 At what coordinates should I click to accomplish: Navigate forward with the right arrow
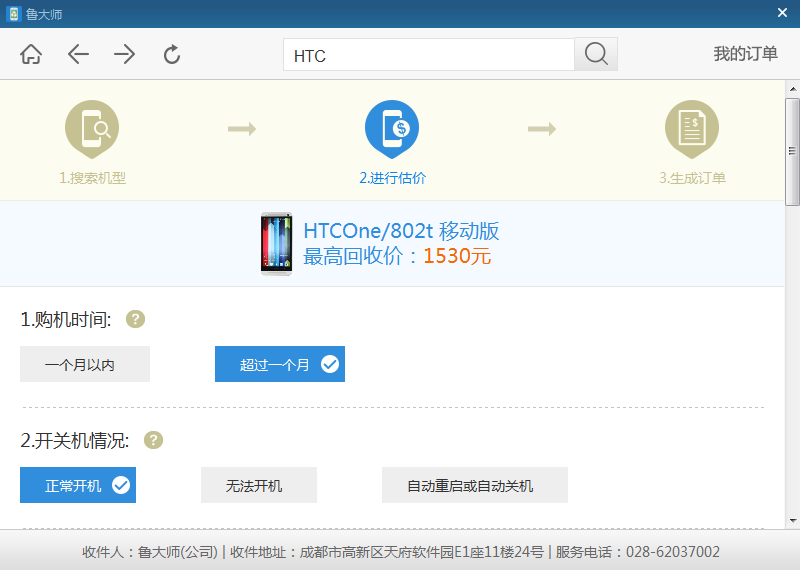(x=124, y=54)
